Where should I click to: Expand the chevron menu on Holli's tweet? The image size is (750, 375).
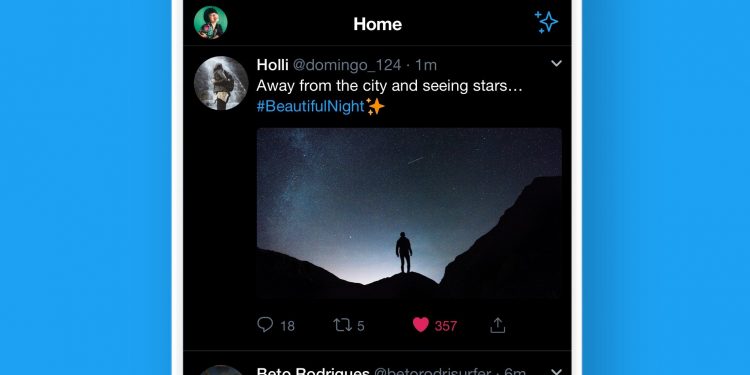coord(556,63)
